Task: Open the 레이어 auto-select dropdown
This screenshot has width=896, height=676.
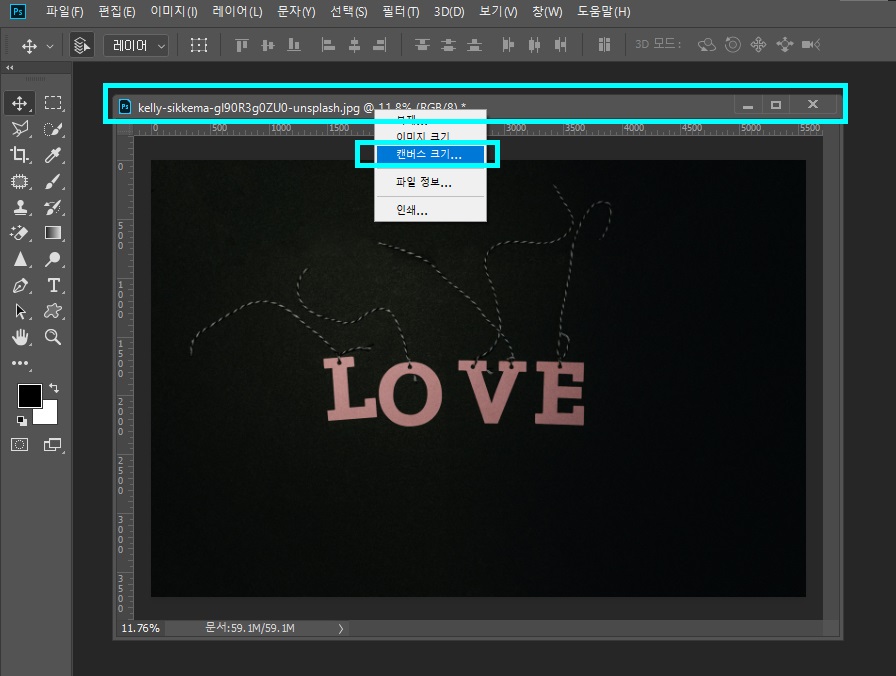Action: [x=136, y=45]
